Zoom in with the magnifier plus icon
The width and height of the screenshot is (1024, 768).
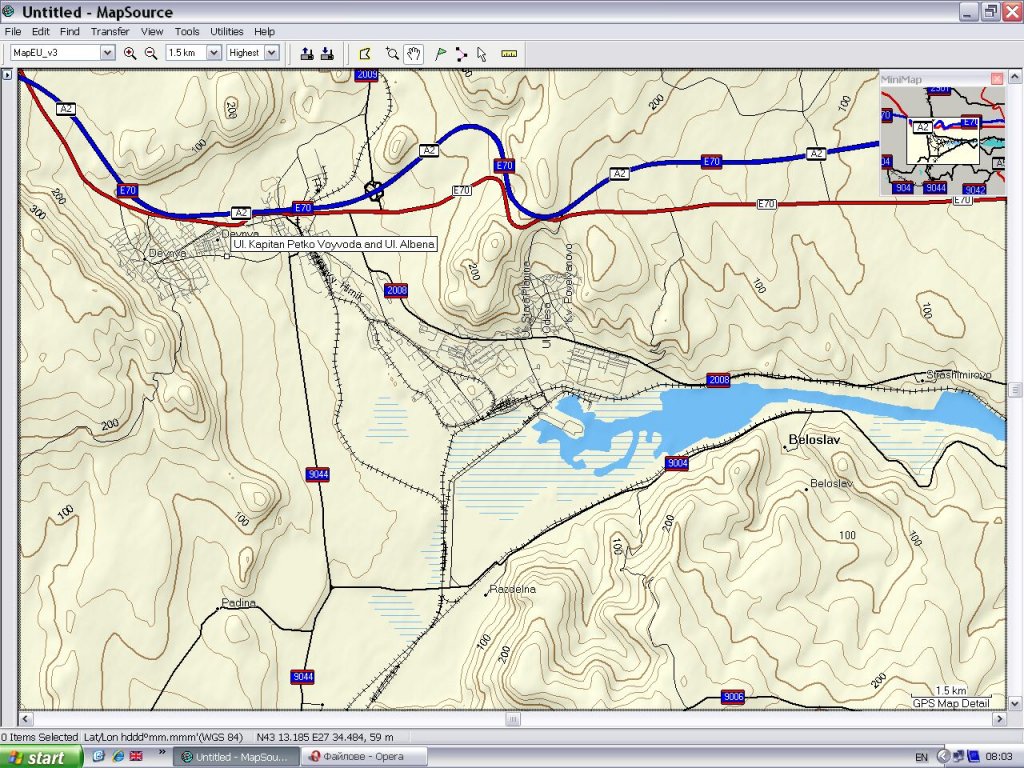tap(130, 54)
